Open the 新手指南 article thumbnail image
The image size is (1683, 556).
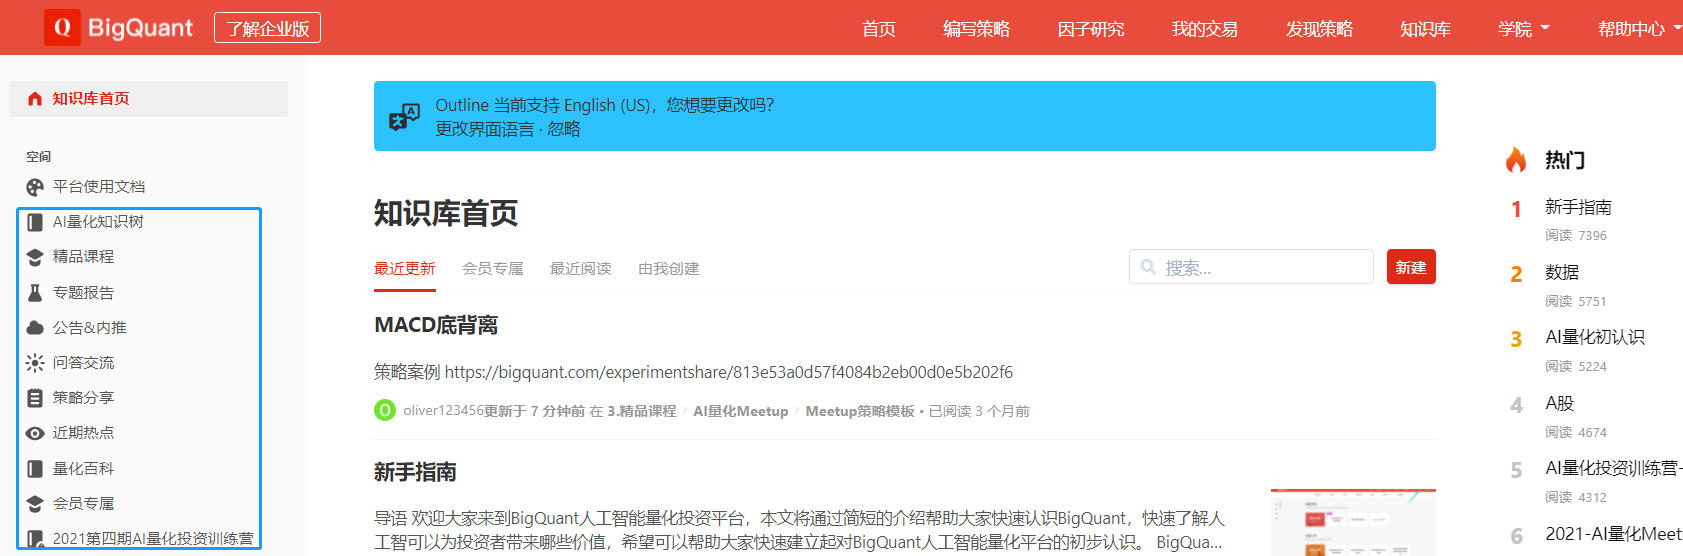tap(1353, 522)
